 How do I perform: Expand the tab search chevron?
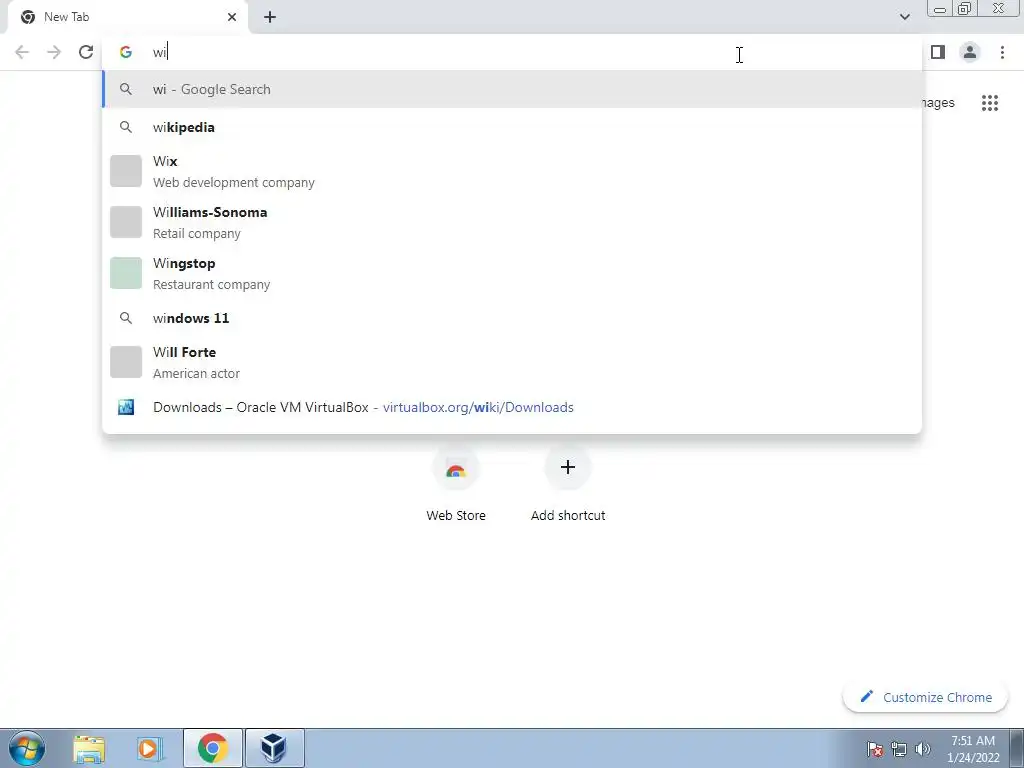(904, 17)
